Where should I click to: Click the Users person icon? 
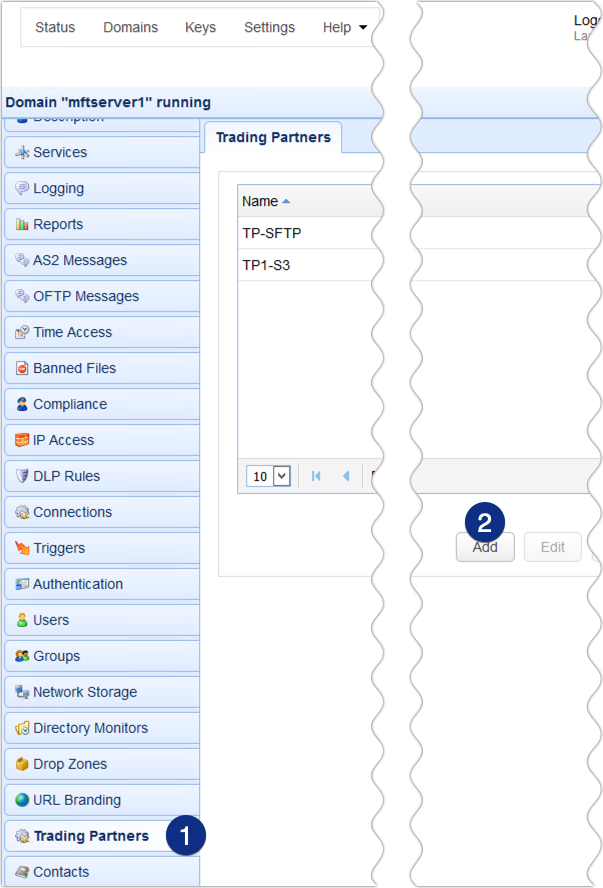coord(22,621)
